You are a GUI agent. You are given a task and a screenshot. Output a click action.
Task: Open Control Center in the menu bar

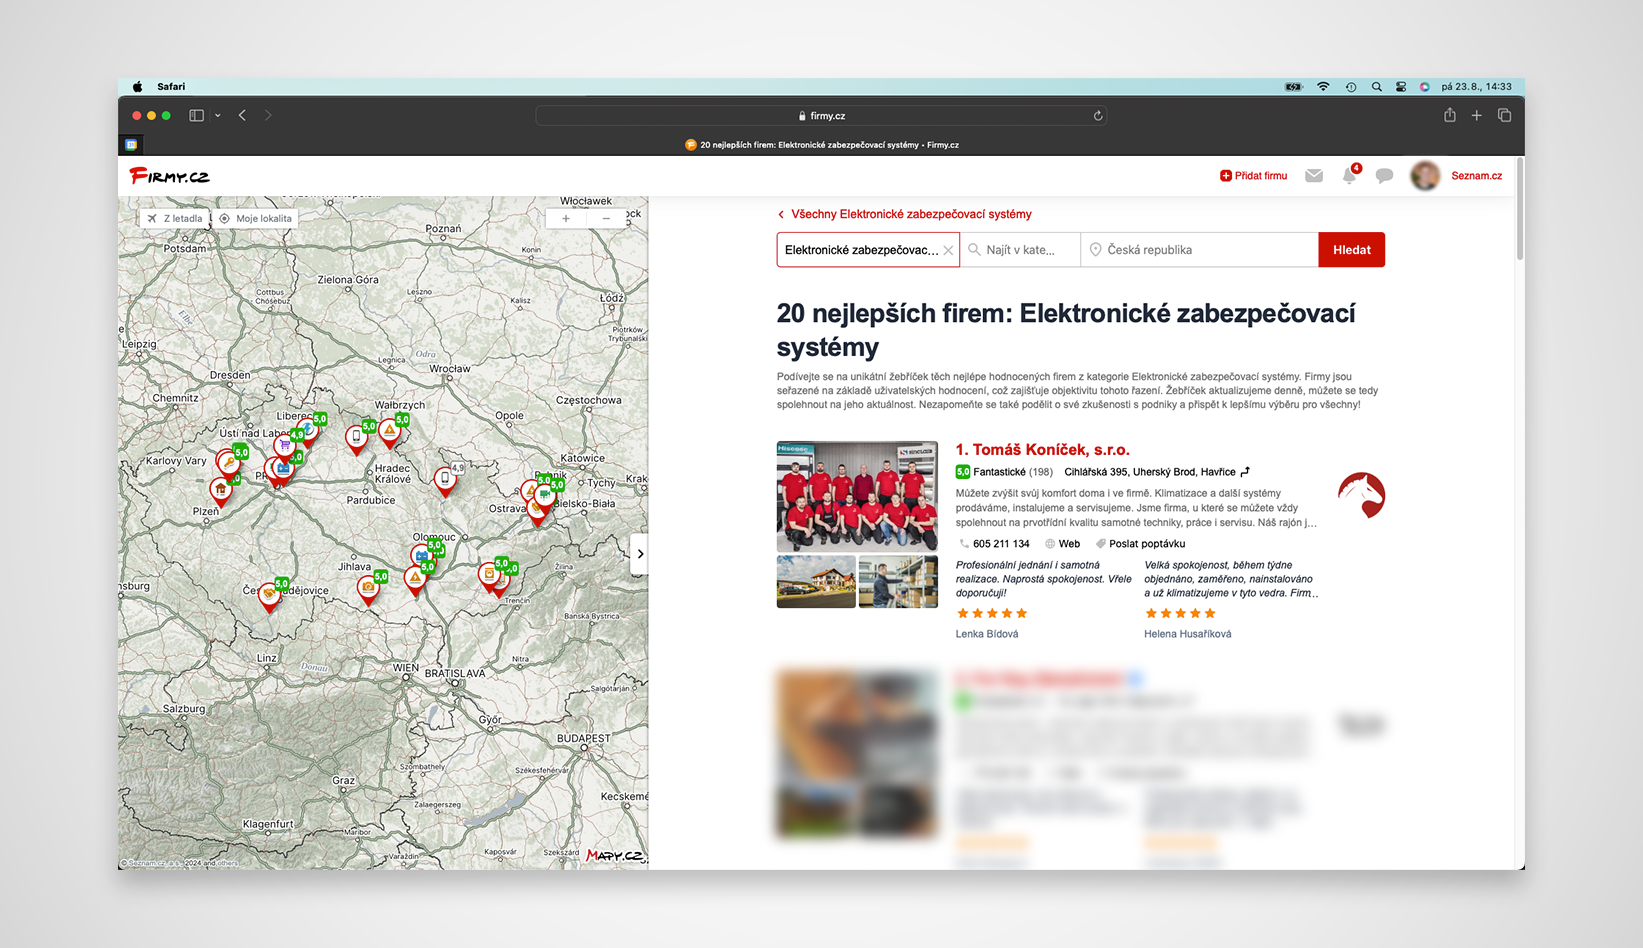coord(1401,87)
